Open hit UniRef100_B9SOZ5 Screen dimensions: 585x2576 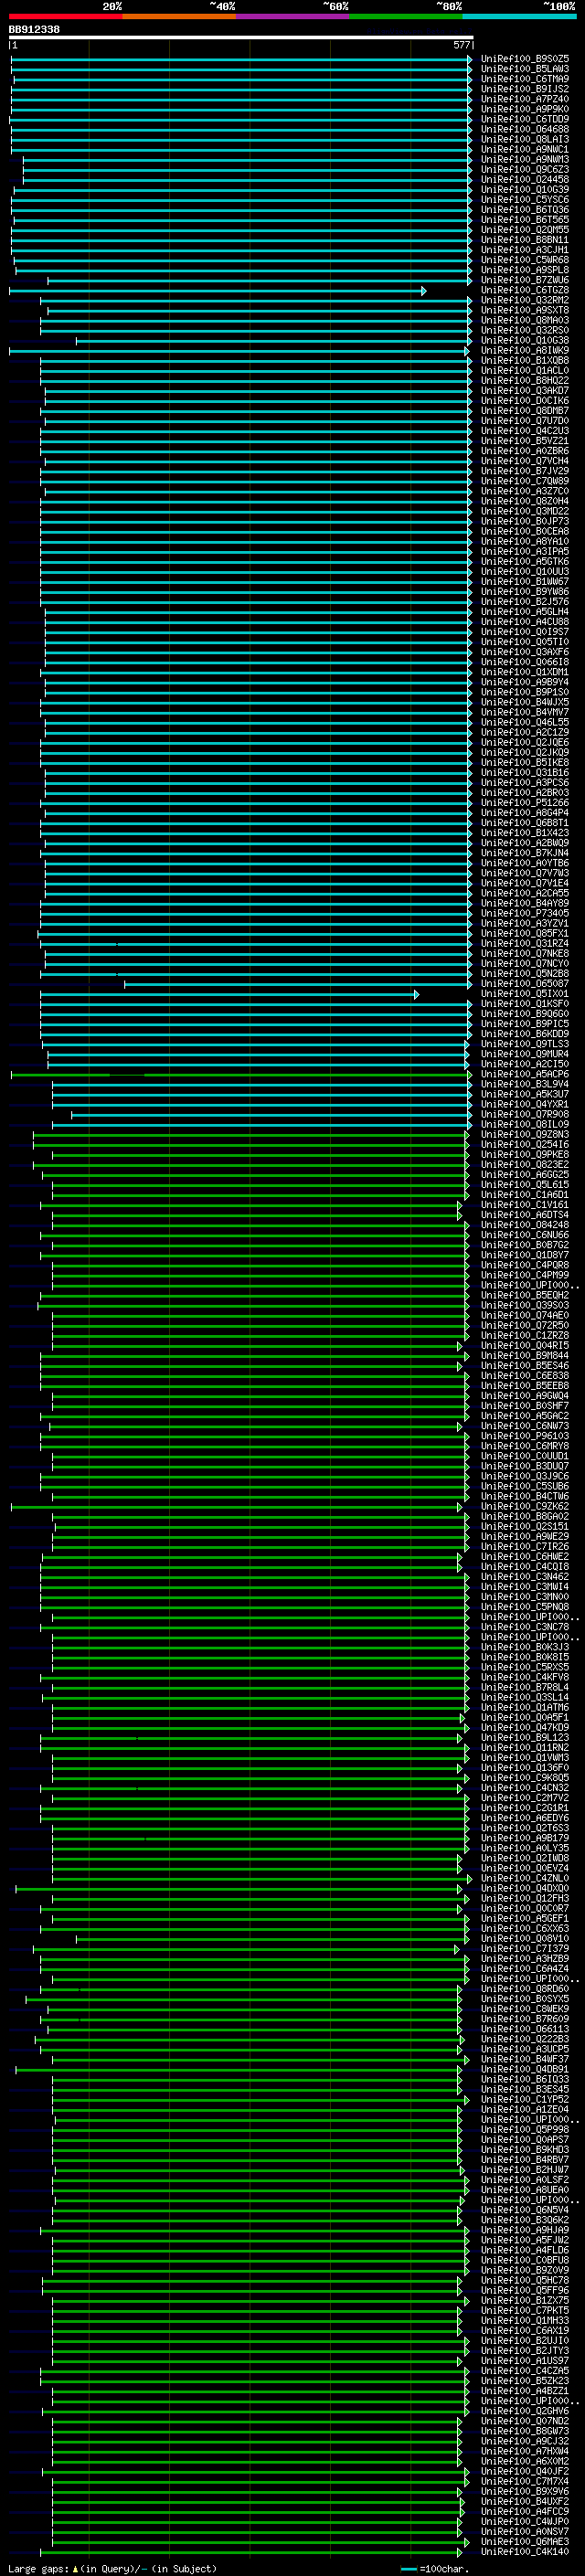pyautogui.click(x=524, y=59)
